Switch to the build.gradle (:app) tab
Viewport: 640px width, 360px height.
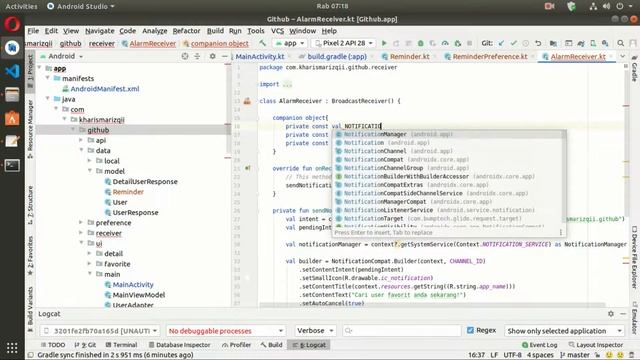[x=337, y=57]
